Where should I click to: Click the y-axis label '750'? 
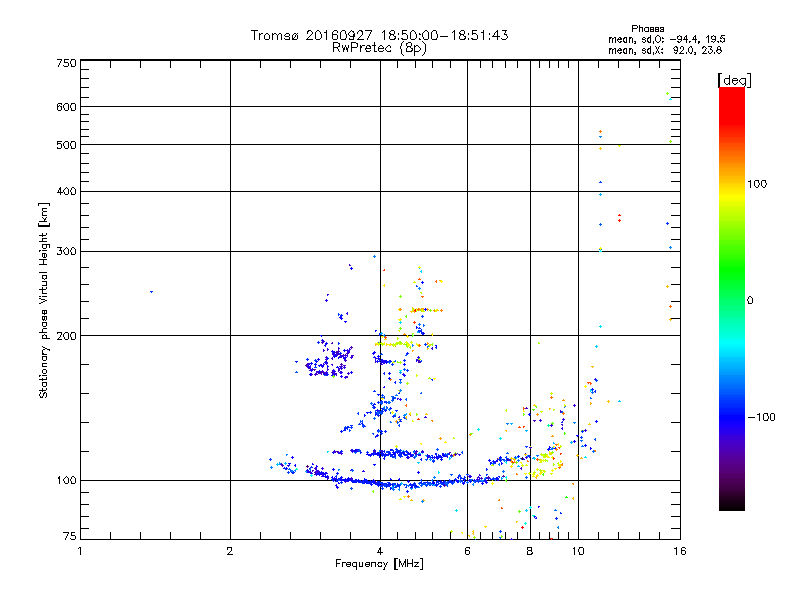pyautogui.click(x=66, y=63)
